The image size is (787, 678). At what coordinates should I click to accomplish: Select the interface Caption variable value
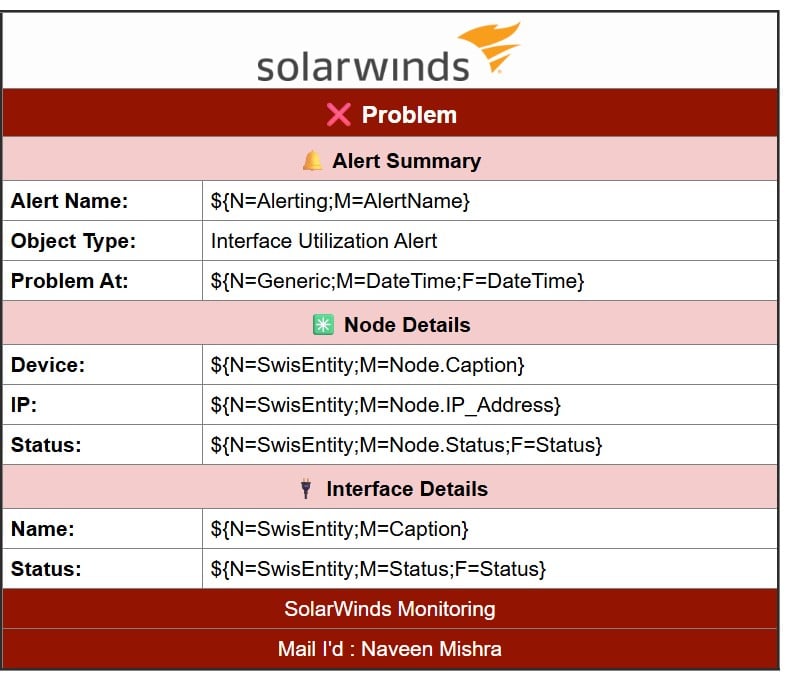339,529
